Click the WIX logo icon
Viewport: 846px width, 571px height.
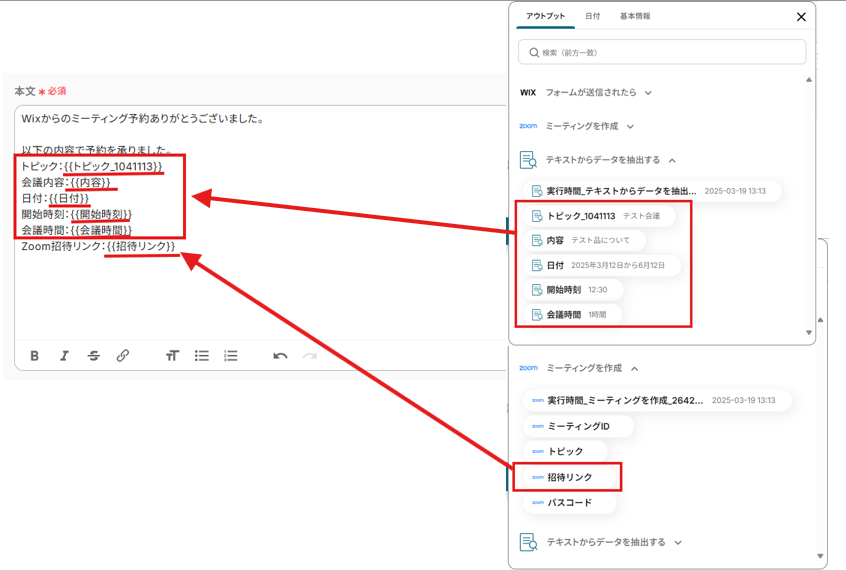pos(528,92)
